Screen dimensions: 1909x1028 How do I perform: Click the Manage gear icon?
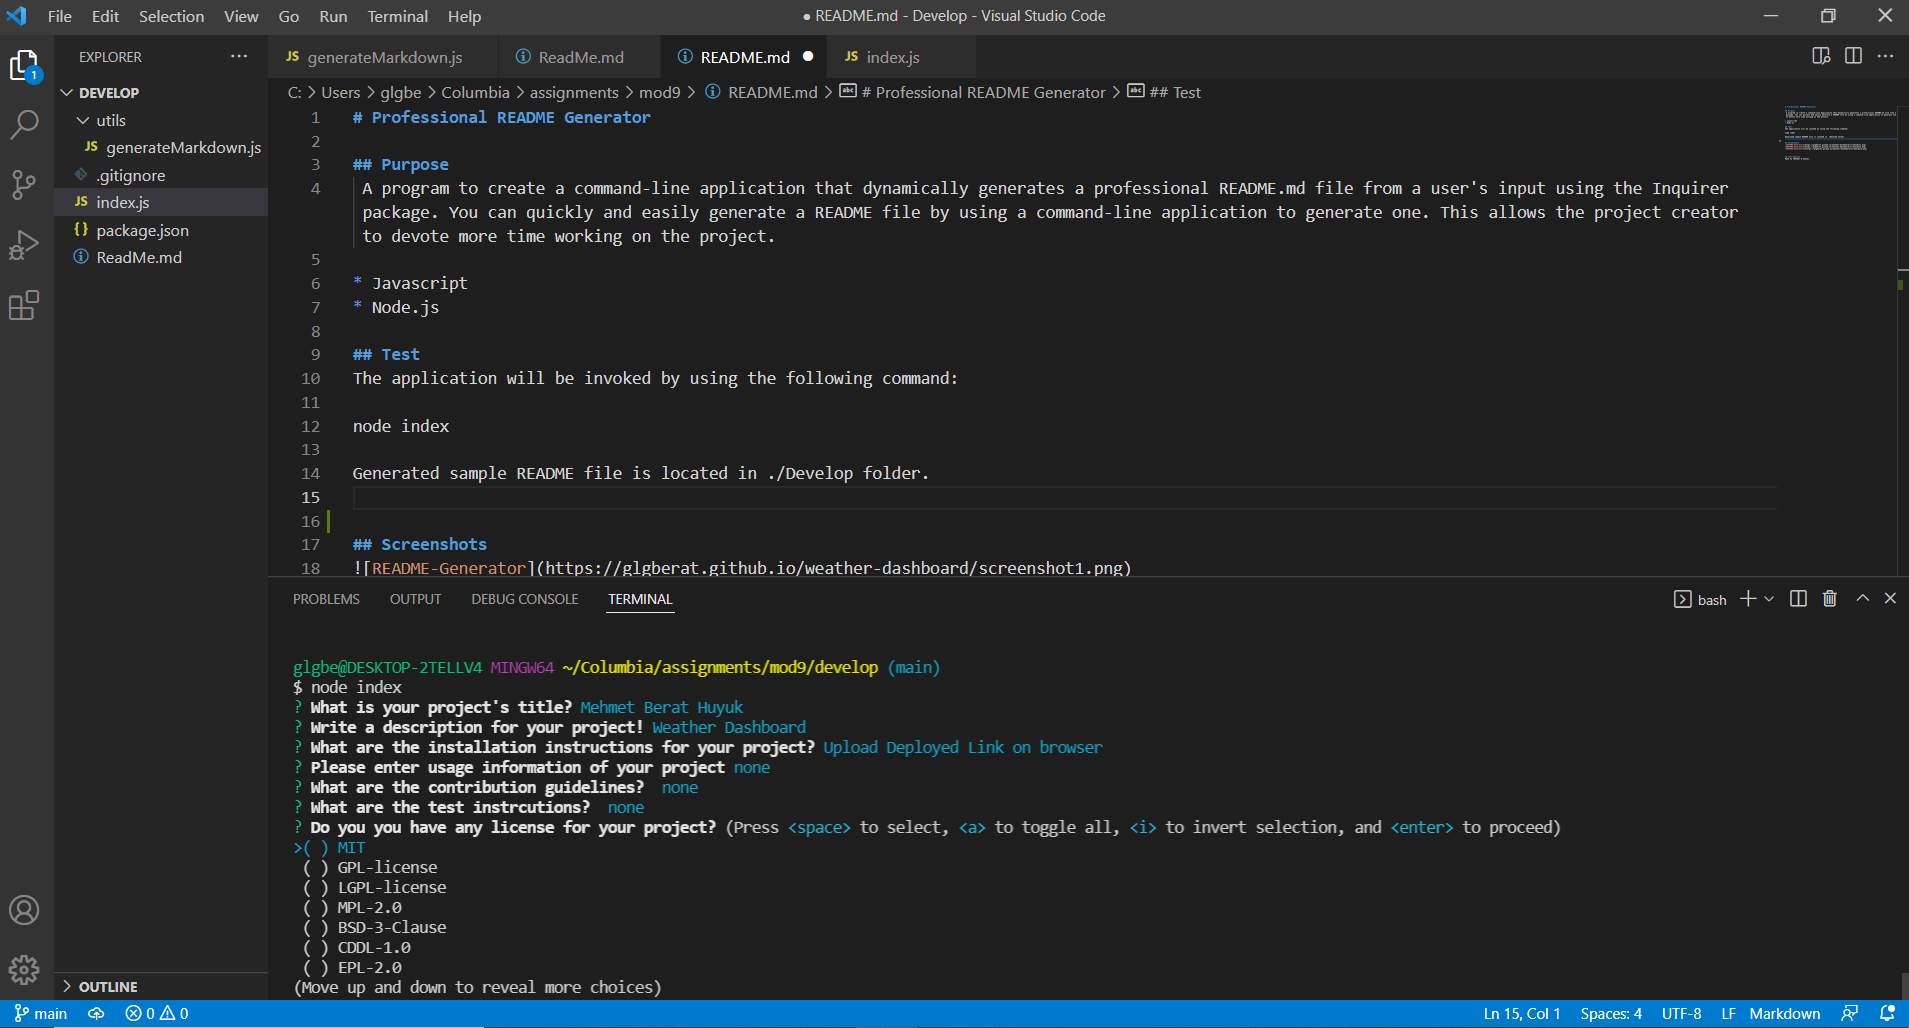coord(24,969)
